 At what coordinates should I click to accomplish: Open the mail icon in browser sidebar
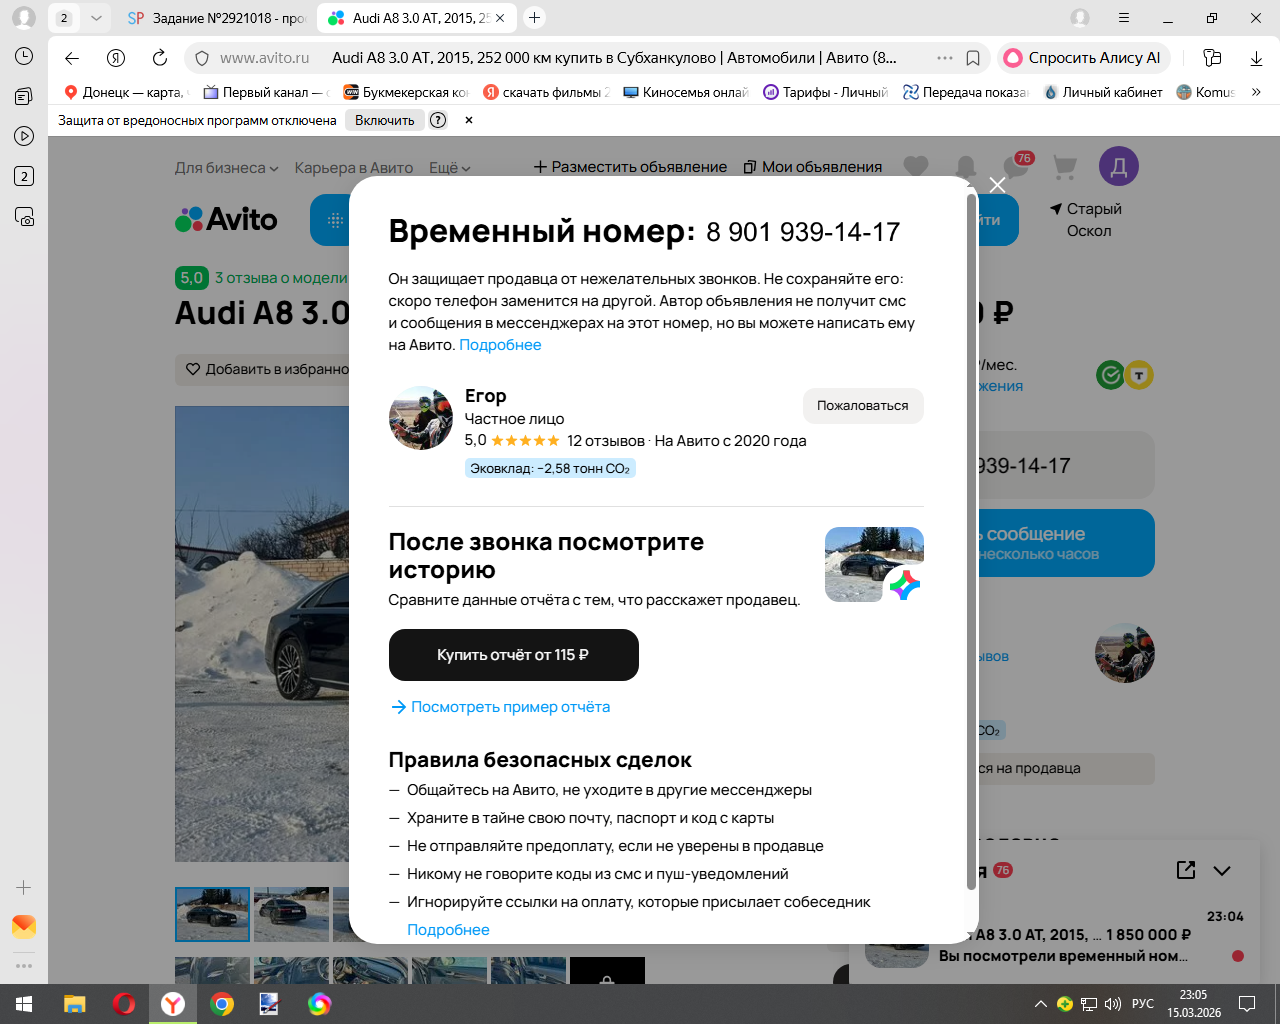(x=24, y=926)
